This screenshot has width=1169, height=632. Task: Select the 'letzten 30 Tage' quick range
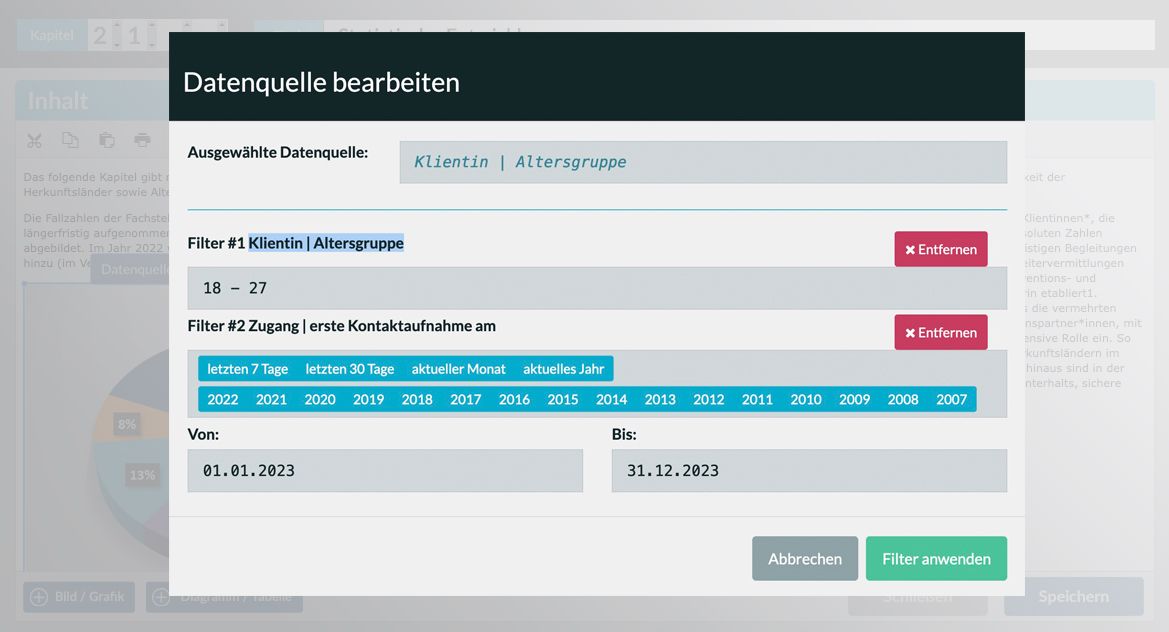coord(349,369)
